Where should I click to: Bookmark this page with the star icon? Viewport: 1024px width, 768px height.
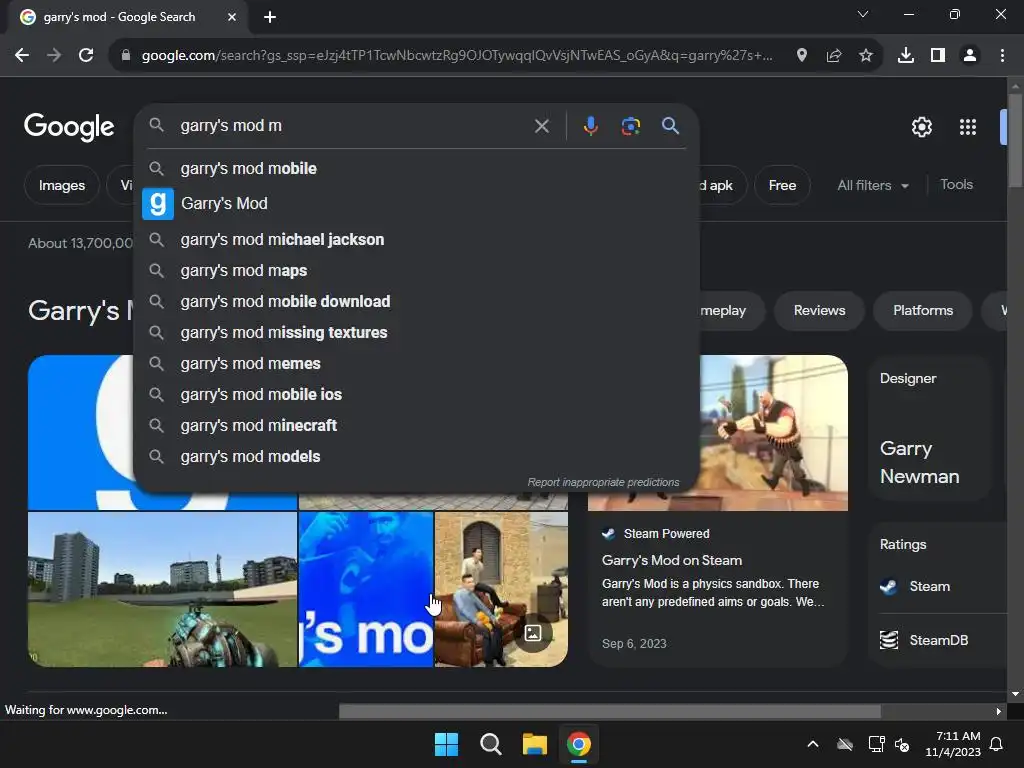[866, 56]
